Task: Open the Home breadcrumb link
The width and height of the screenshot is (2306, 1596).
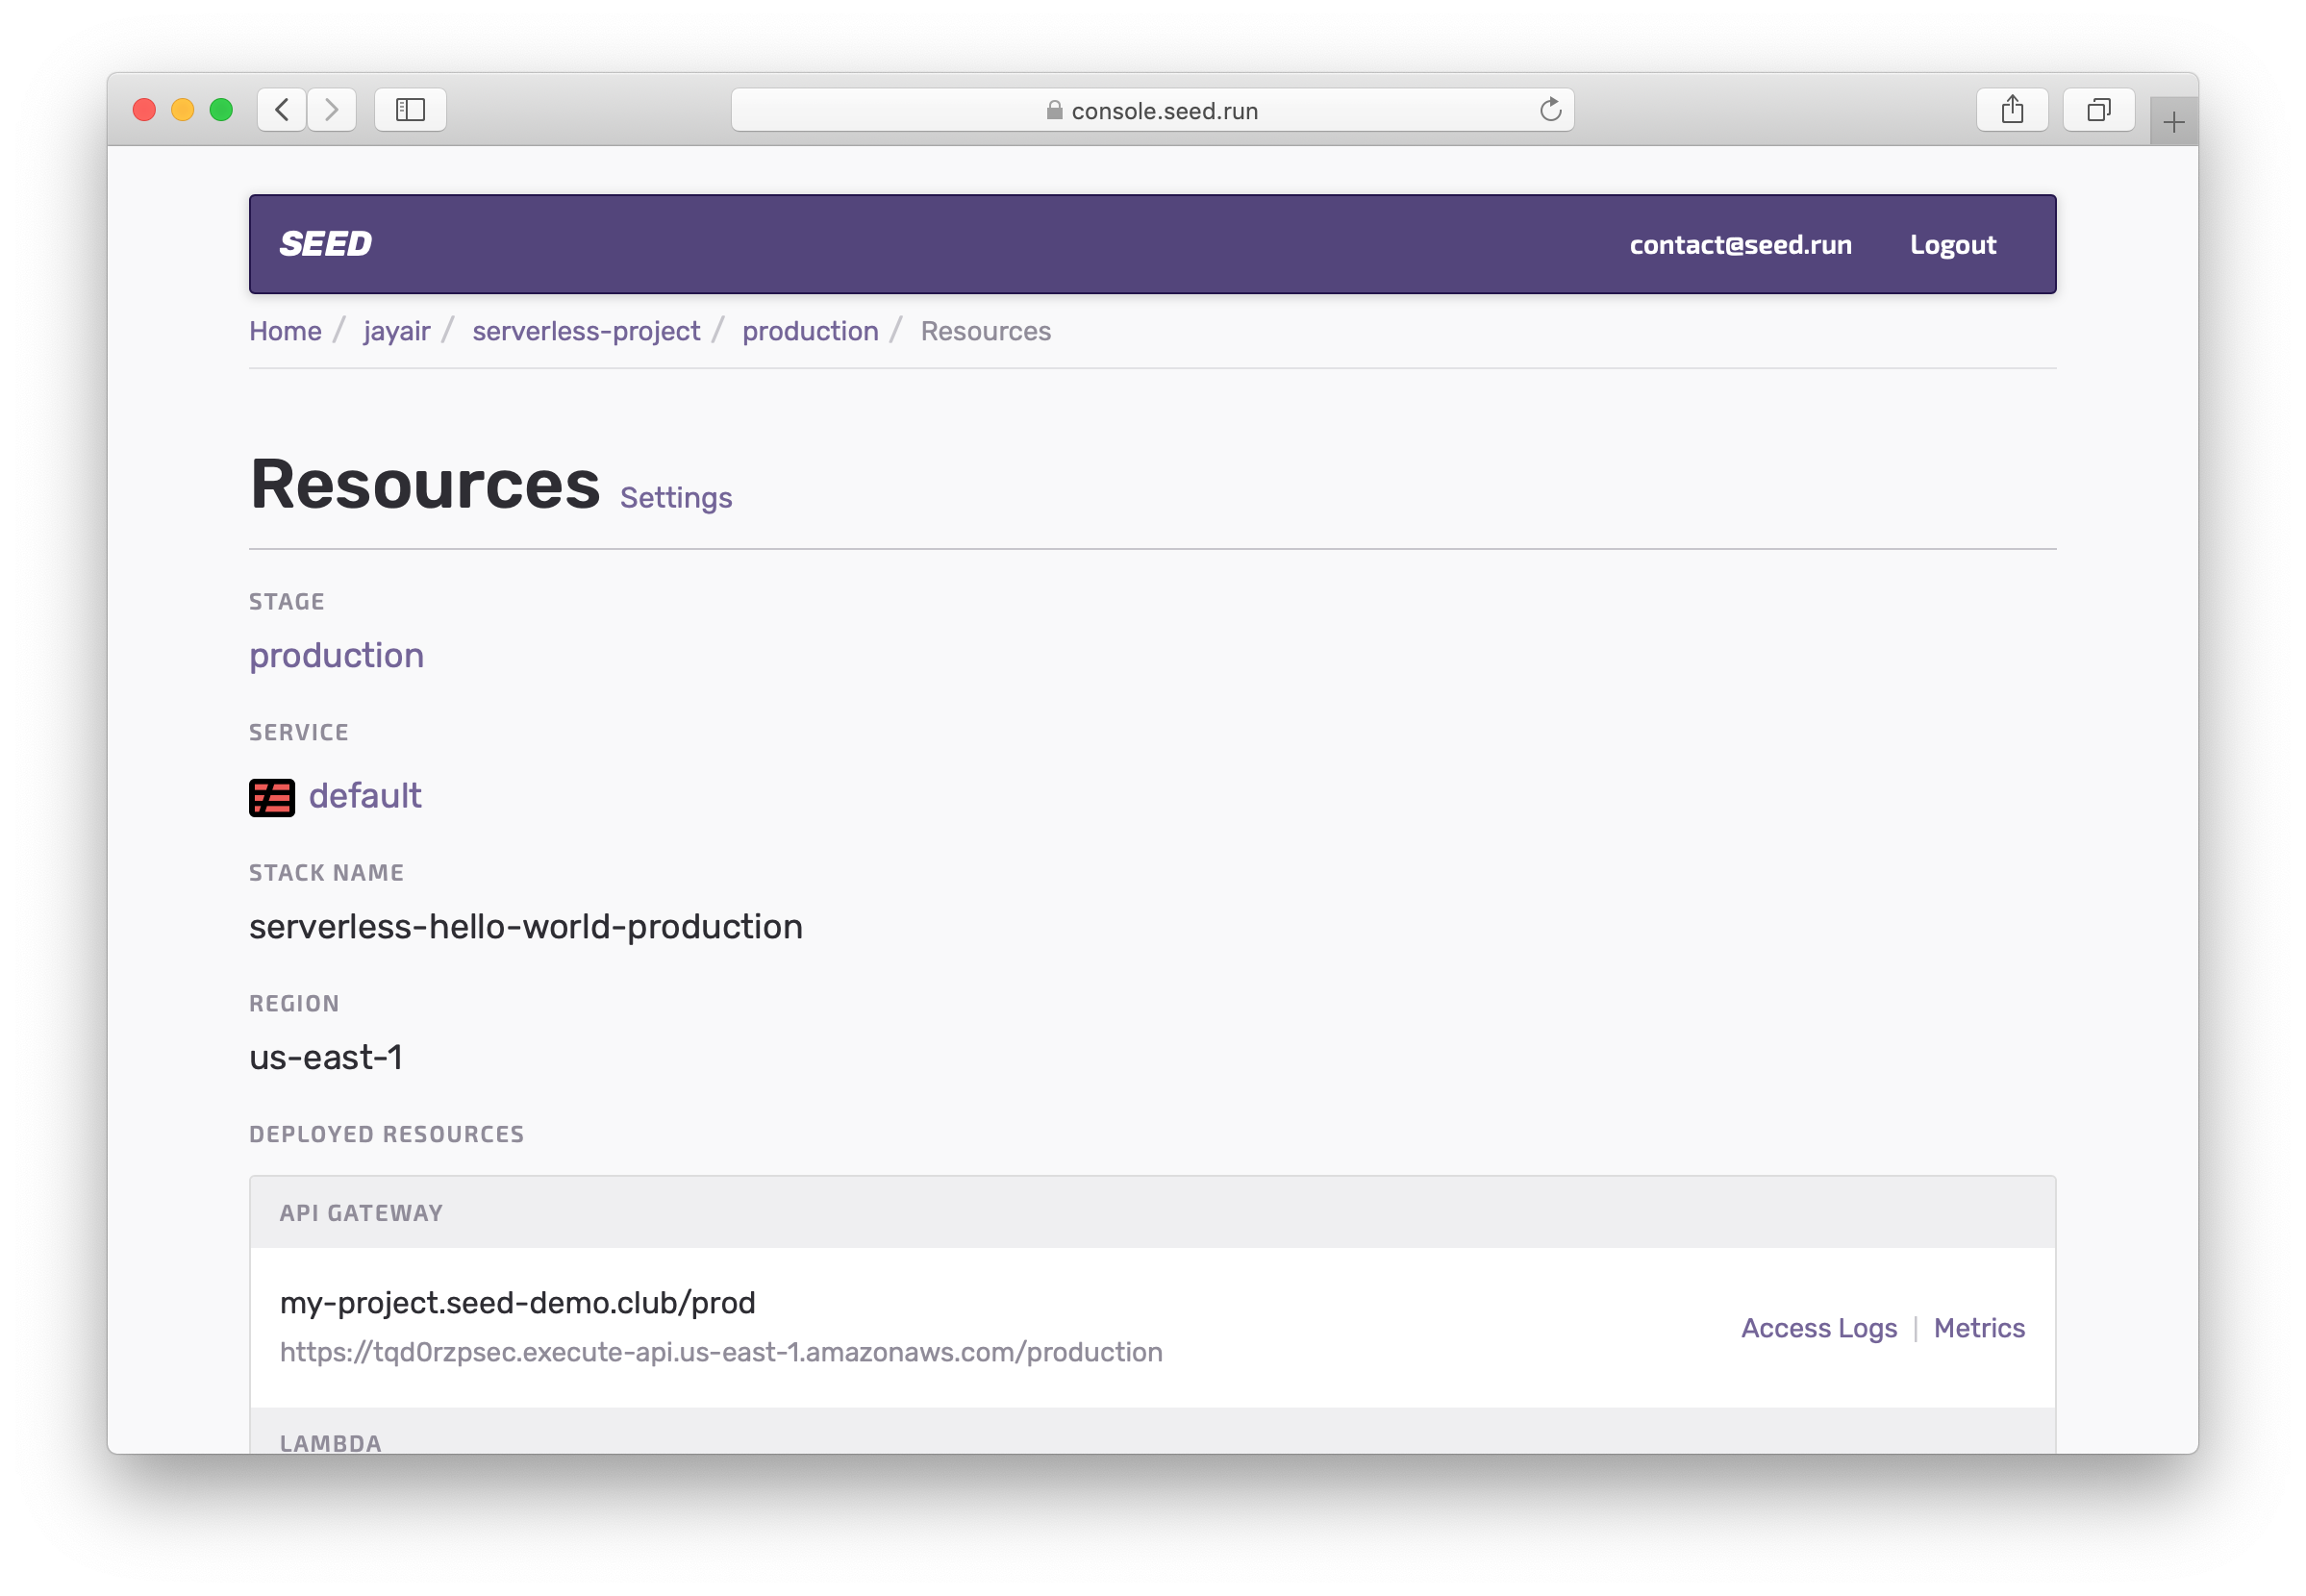Action: click(x=285, y=331)
